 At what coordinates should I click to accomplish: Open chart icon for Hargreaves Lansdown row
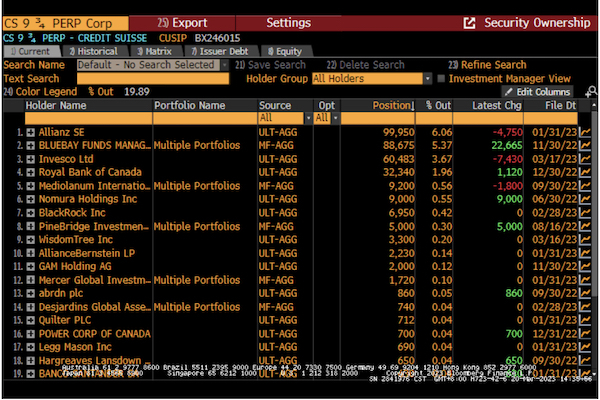(585, 361)
